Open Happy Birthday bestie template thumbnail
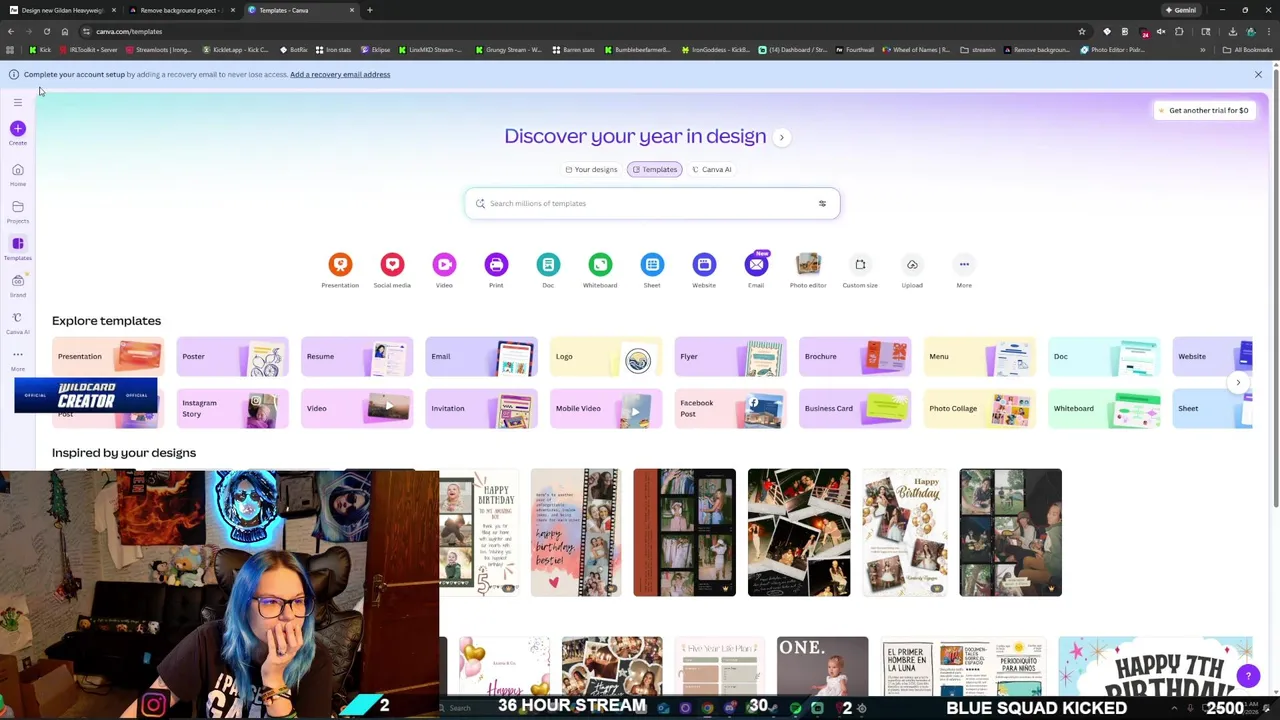Screen dimensions: 1280x720 coord(575,532)
